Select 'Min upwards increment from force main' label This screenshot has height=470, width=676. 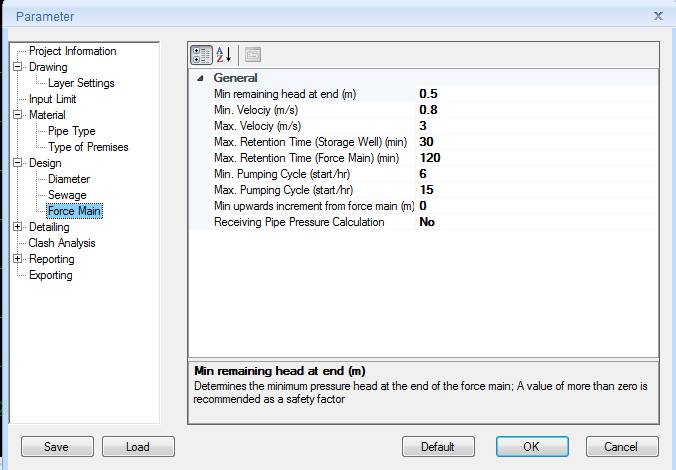(x=314, y=206)
